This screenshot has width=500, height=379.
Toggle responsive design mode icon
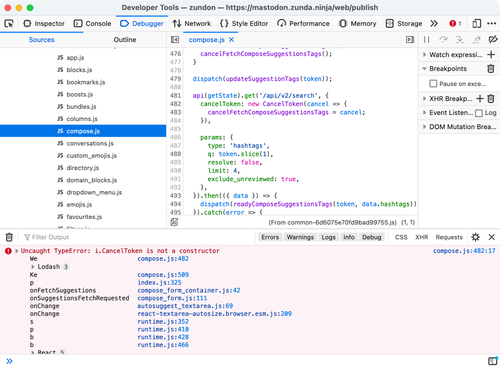(x=477, y=24)
